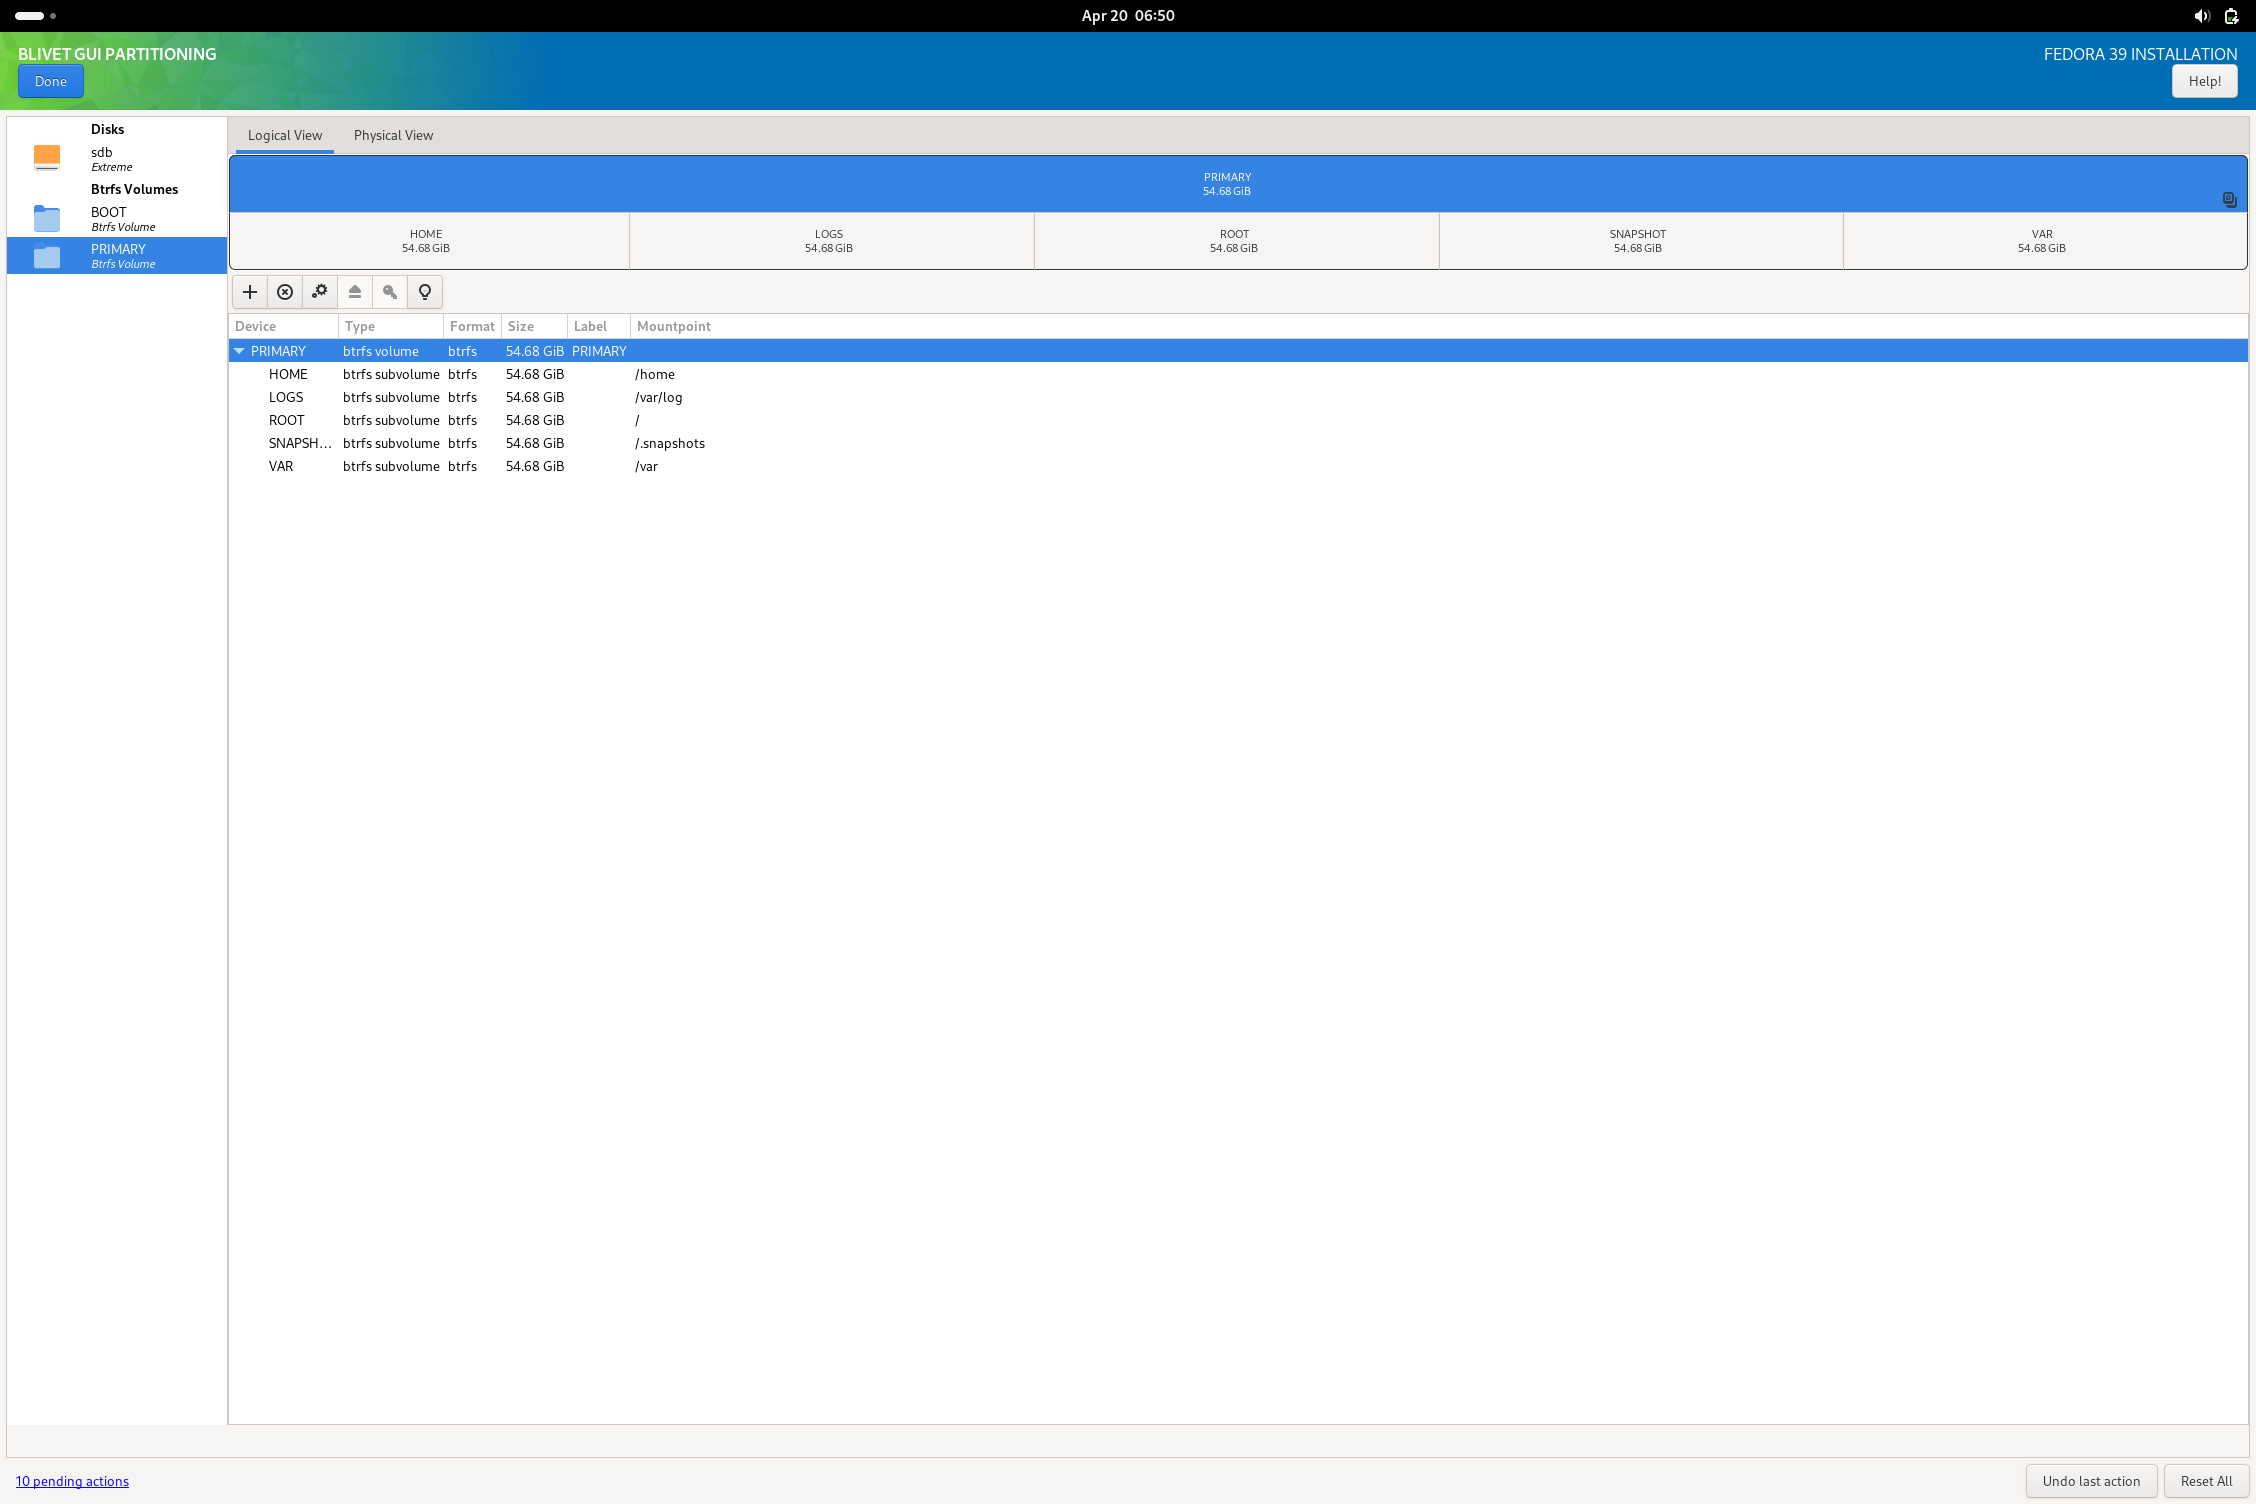Collapse the PRIMARY btrfs volume row
Screen dimensions: 2256x1504
[x=239, y=351]
